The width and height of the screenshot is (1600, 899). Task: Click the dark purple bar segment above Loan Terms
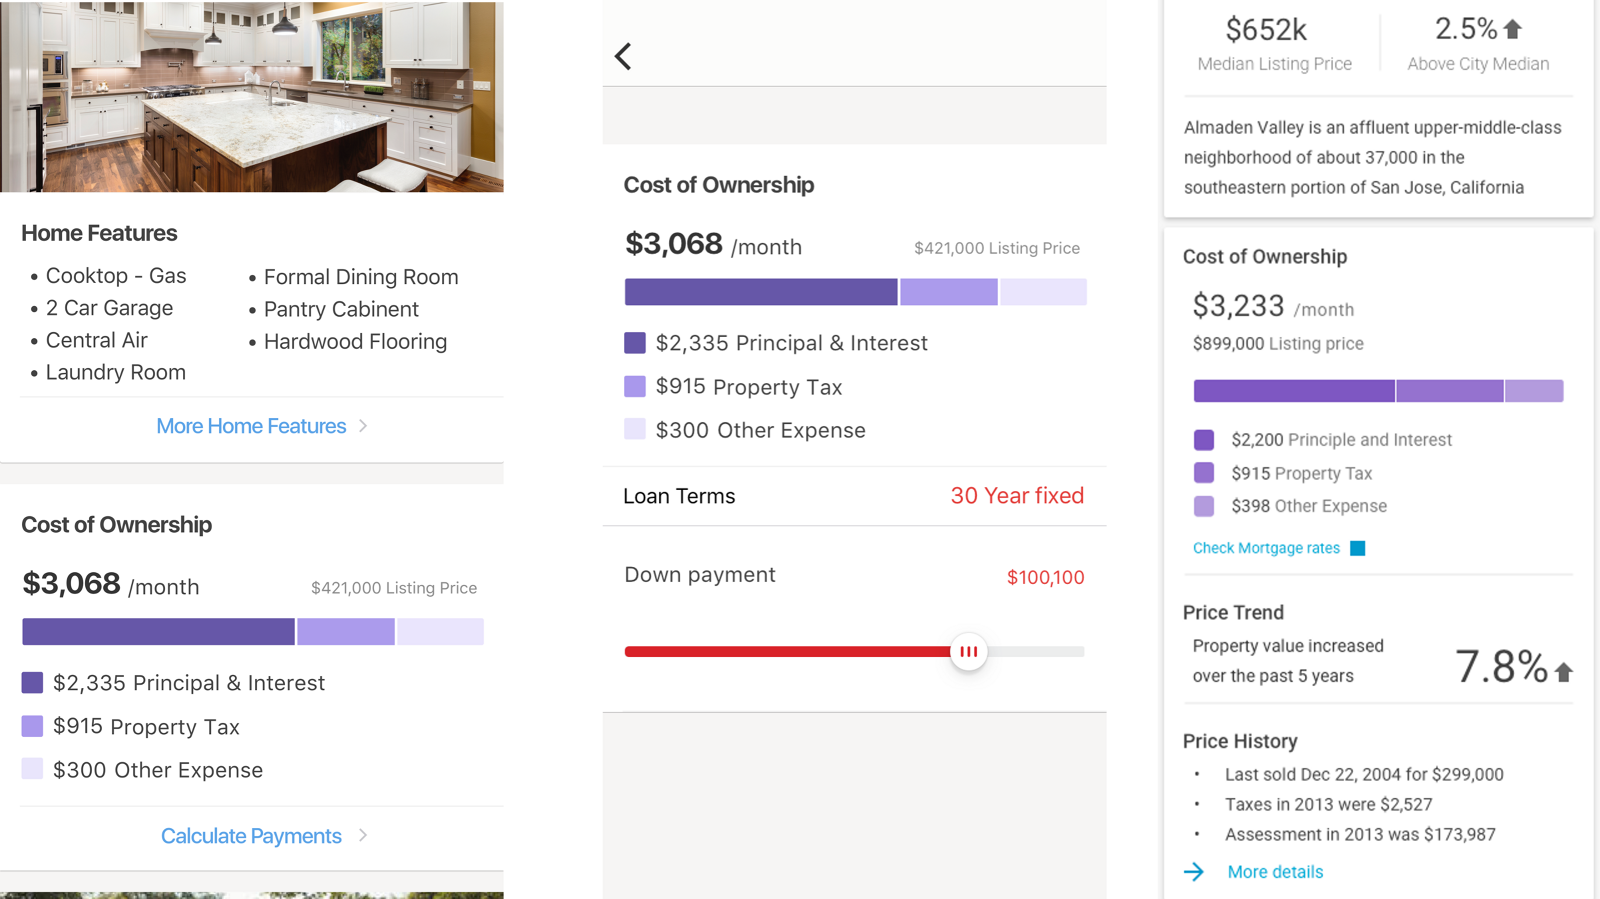pos(761,292)
